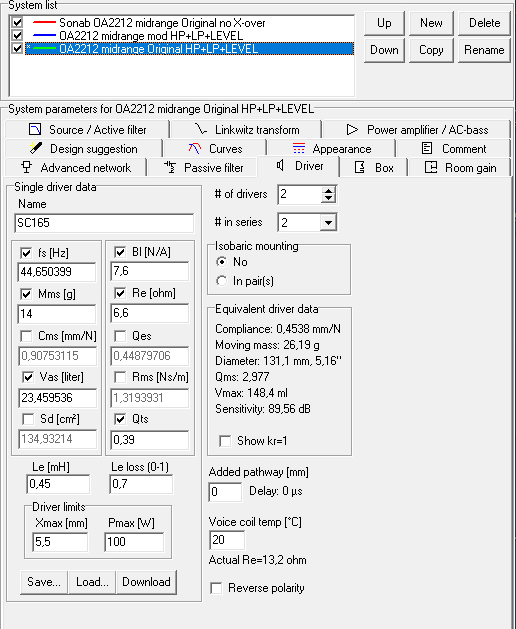The height and width of the screenshot is (629, 516).
Task: Click the Source / Active filter tab icon
Action: point(35,129)
